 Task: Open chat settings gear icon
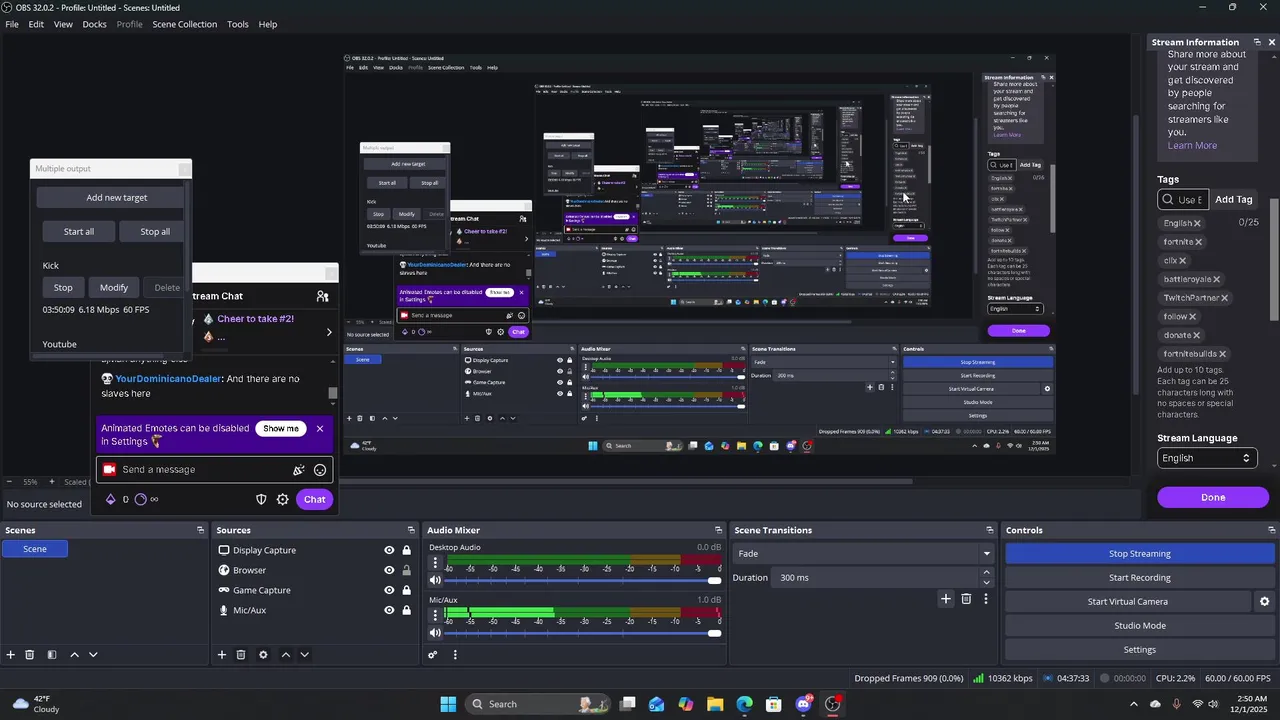coord(283,499)
